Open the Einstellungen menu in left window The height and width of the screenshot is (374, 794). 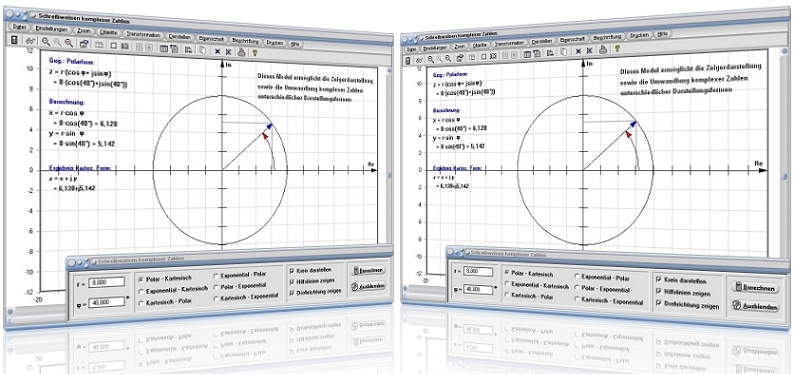coord(51,29)
